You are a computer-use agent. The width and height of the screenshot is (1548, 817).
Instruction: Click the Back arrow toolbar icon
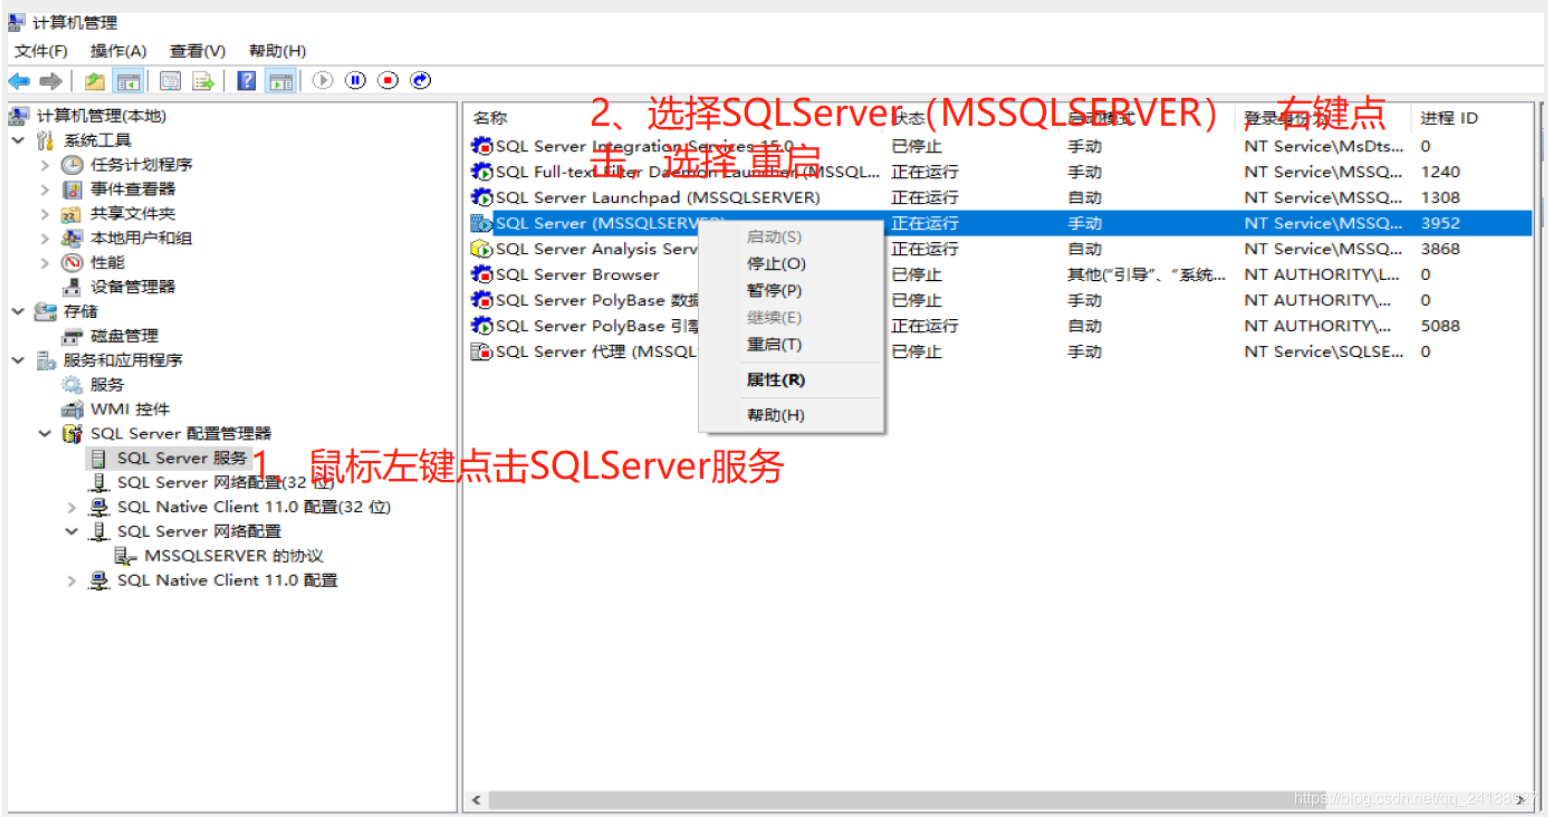19,81
